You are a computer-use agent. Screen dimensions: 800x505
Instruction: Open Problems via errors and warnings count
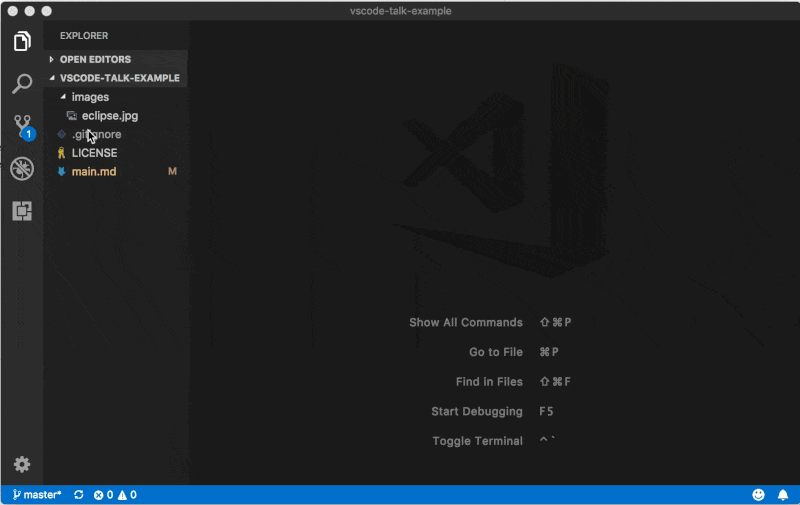click(115, 495)
